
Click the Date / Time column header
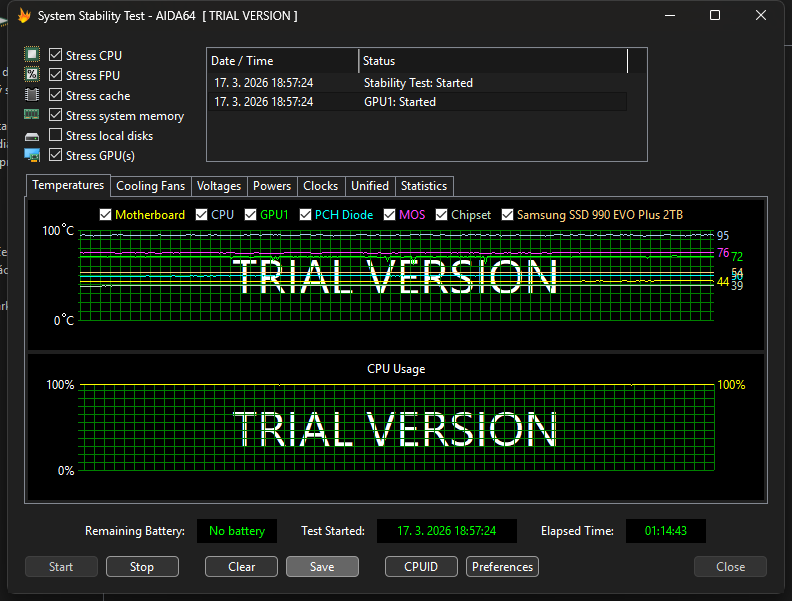click(x=283, y=61)
